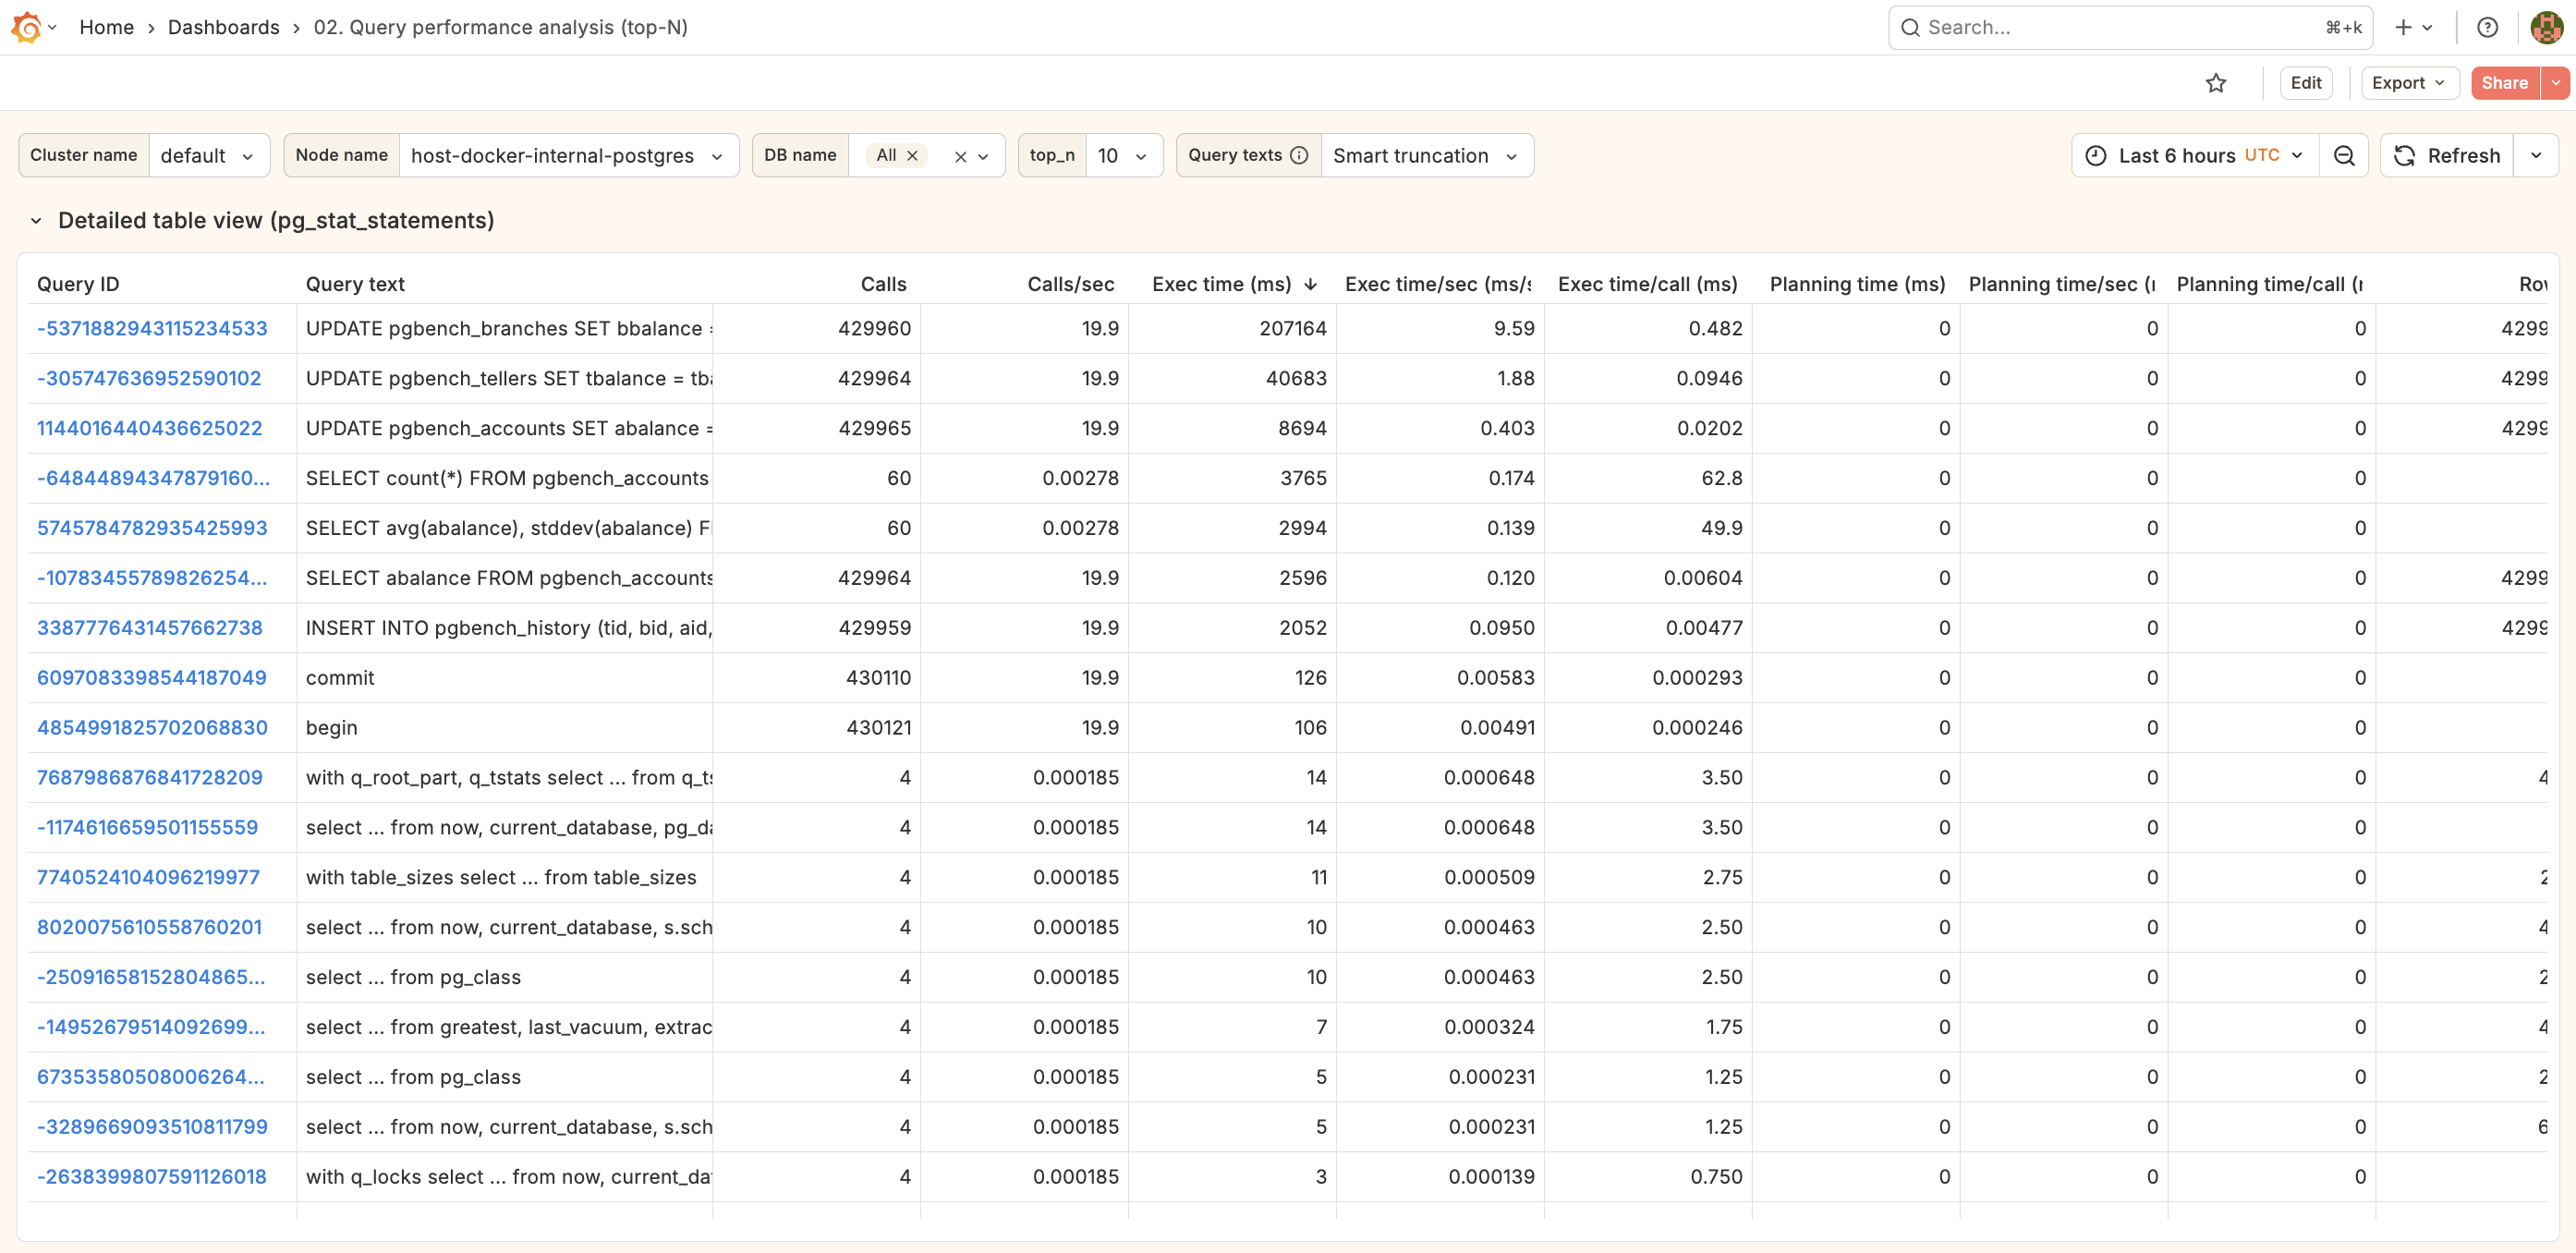This screenshot has width=2576, height=1253.
Task: Open the user profile avatar
Action: coord(2546,27)
